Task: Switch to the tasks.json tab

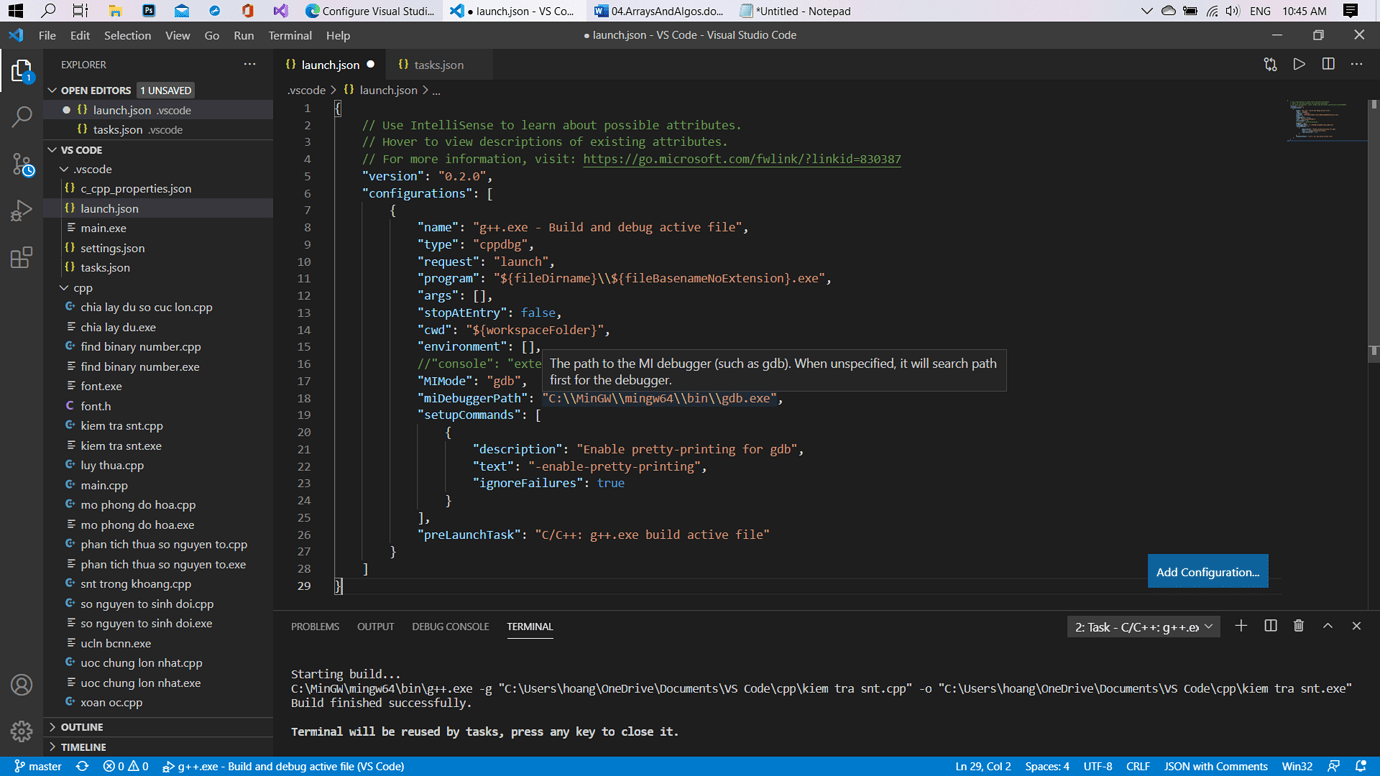Action: (x=438, y=62)
